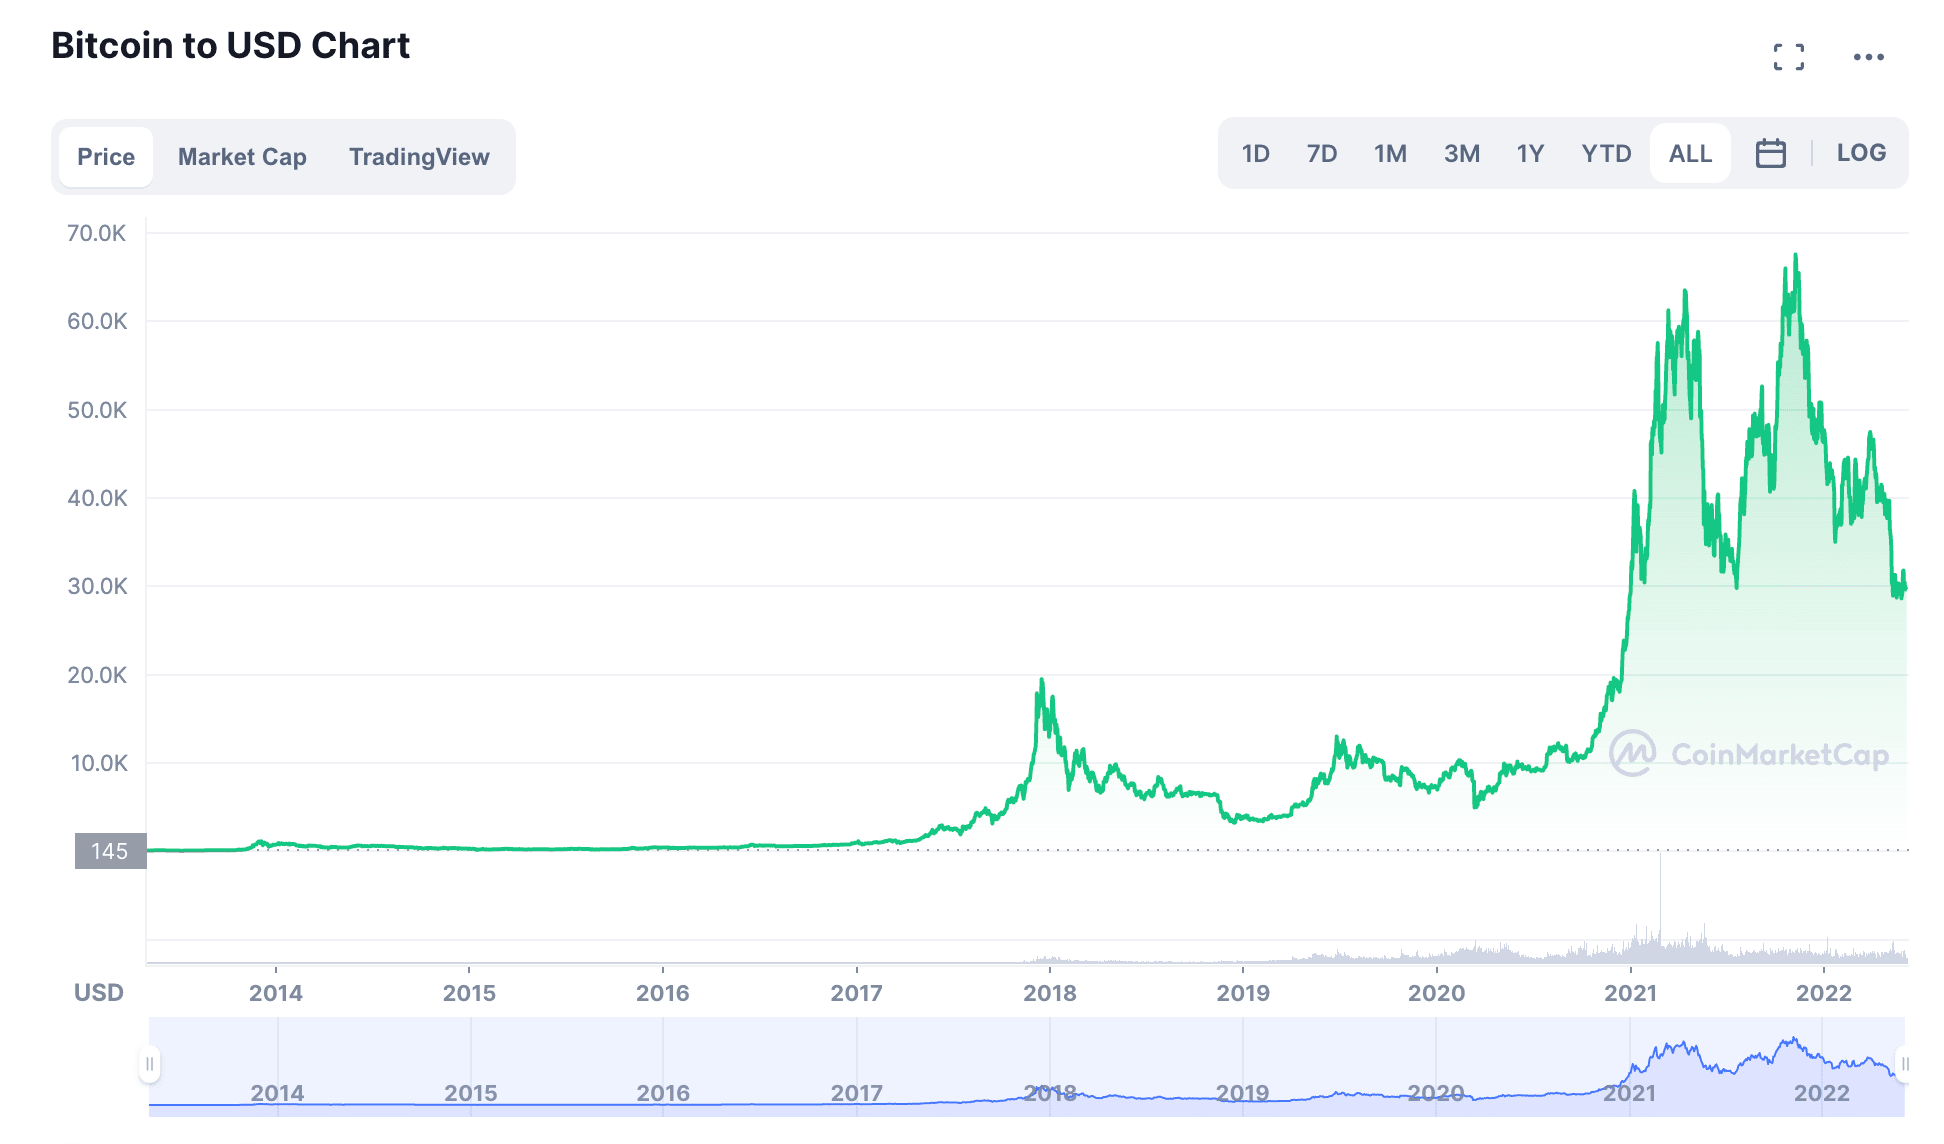Select the YTD time range
The height and width of the screenshot is (1144, 1944).
click(x=1606, y=154)
